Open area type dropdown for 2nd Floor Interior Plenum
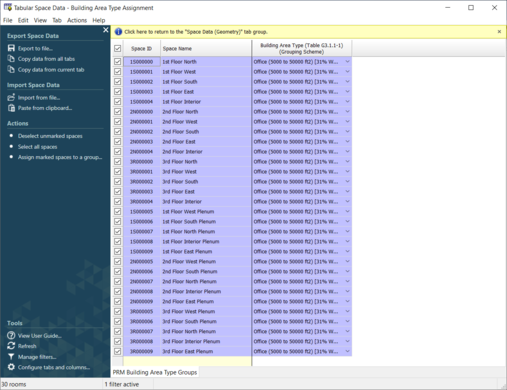Screen dimensions: 507x390 click(x=347, y=292)
